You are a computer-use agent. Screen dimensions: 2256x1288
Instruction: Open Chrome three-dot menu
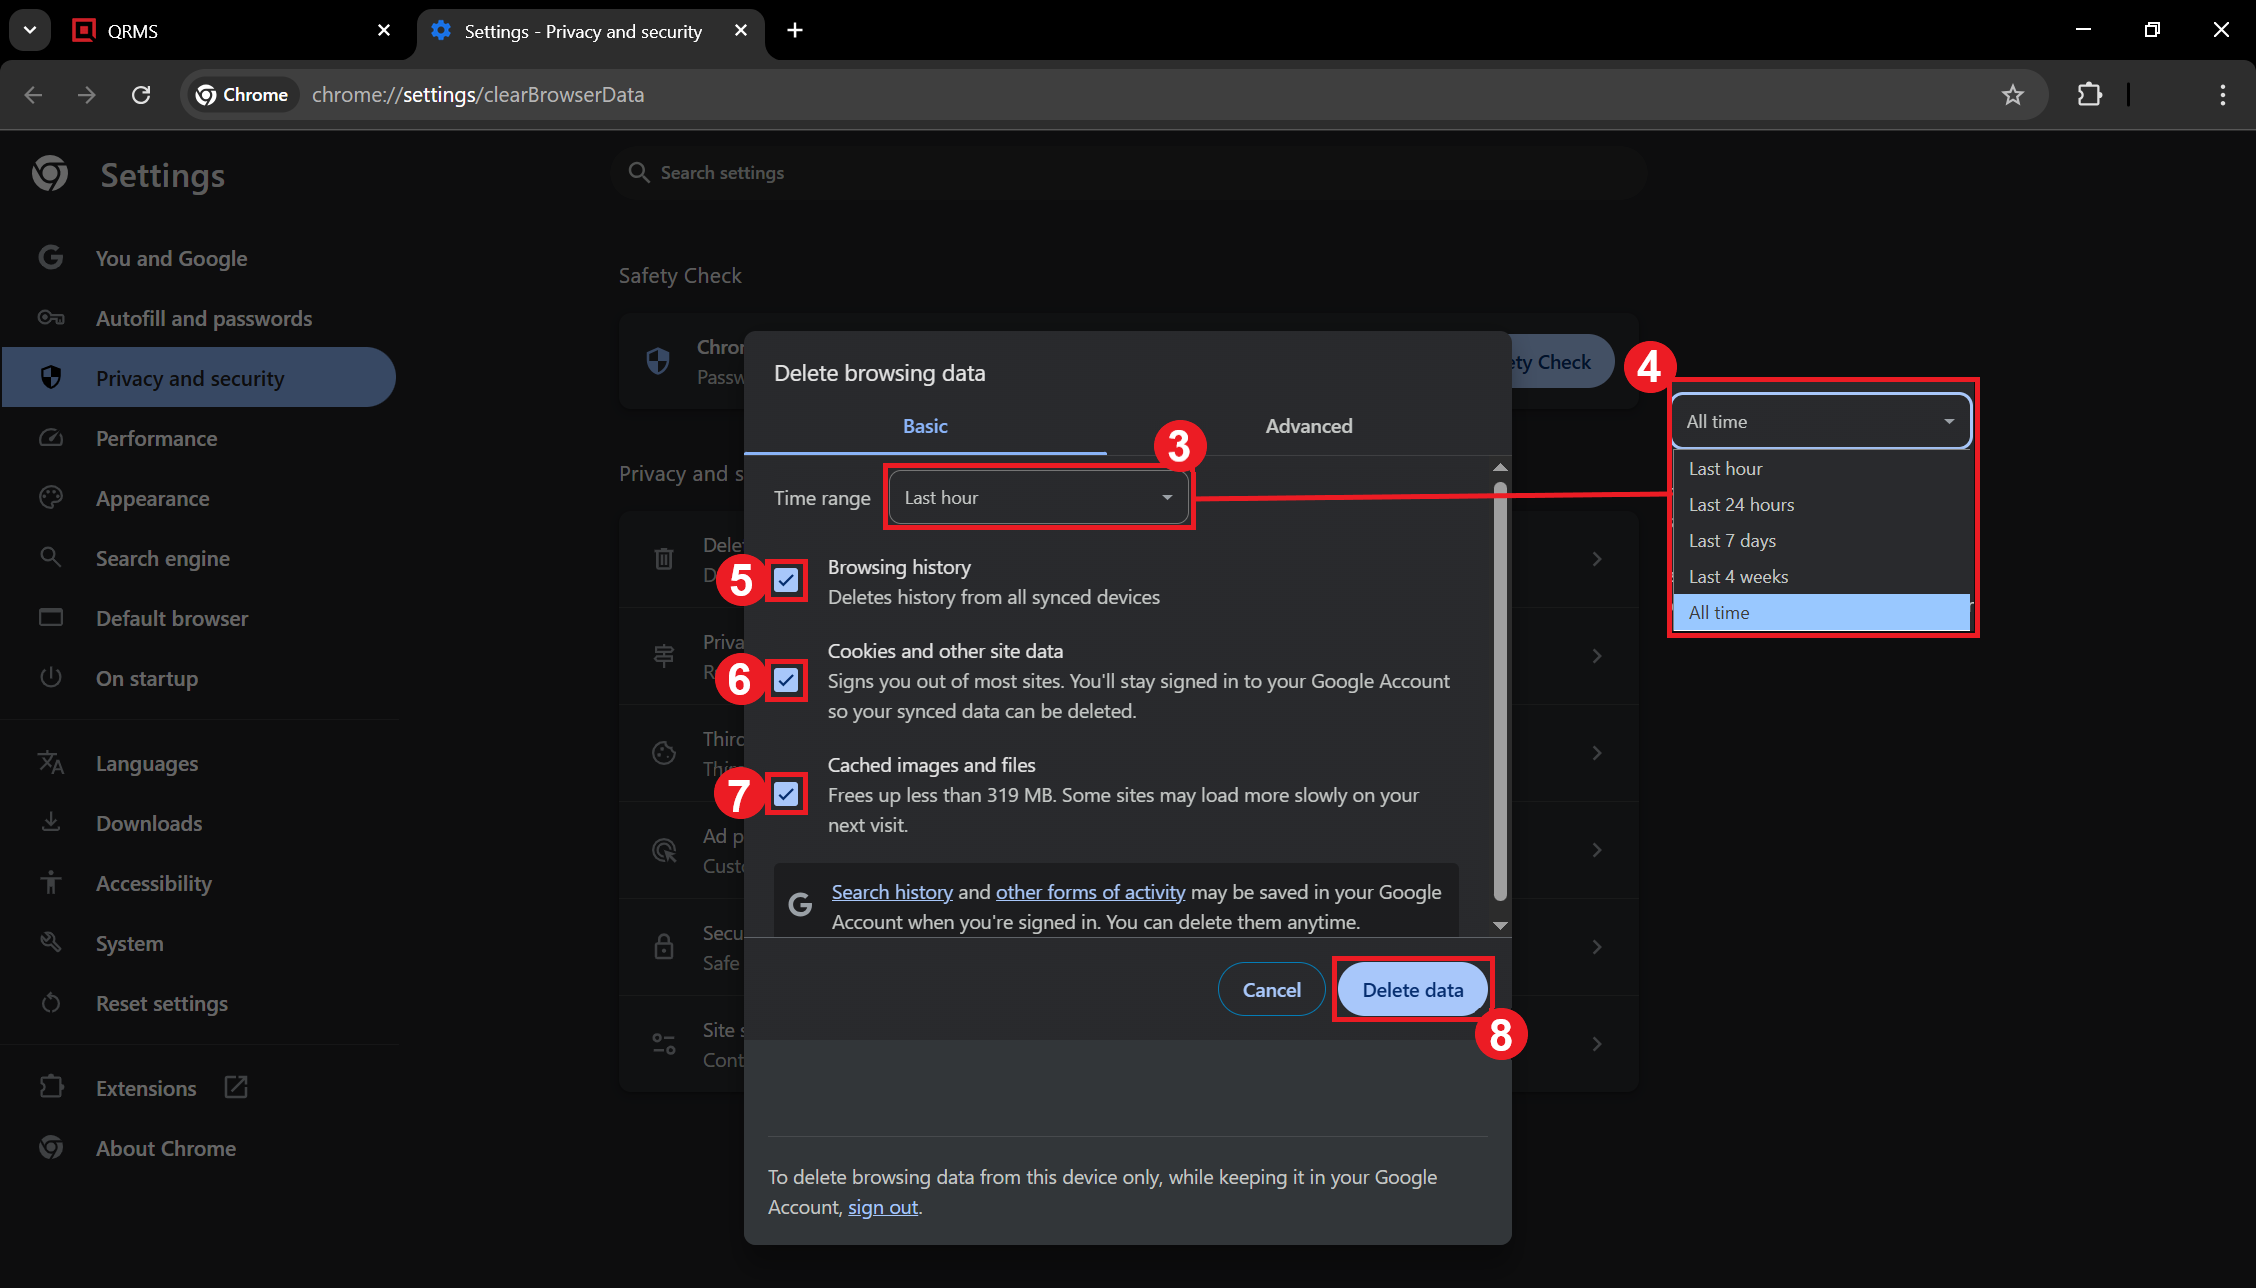(2222, 95)
